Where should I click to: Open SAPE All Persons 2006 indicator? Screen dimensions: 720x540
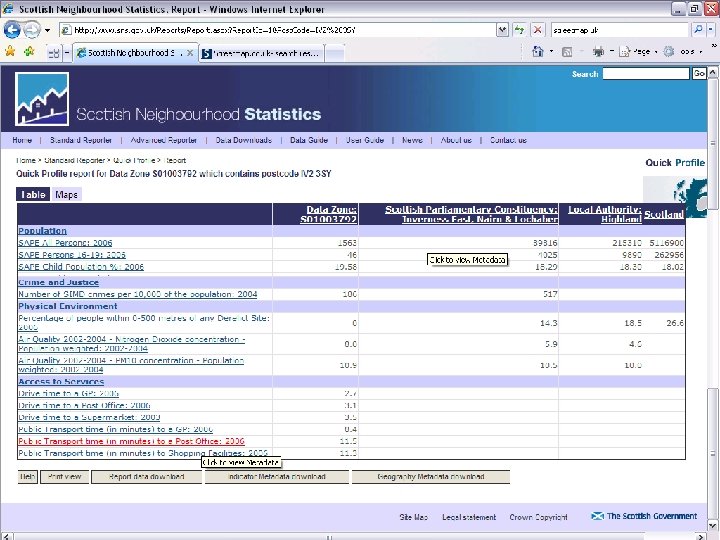click(65, 242)
